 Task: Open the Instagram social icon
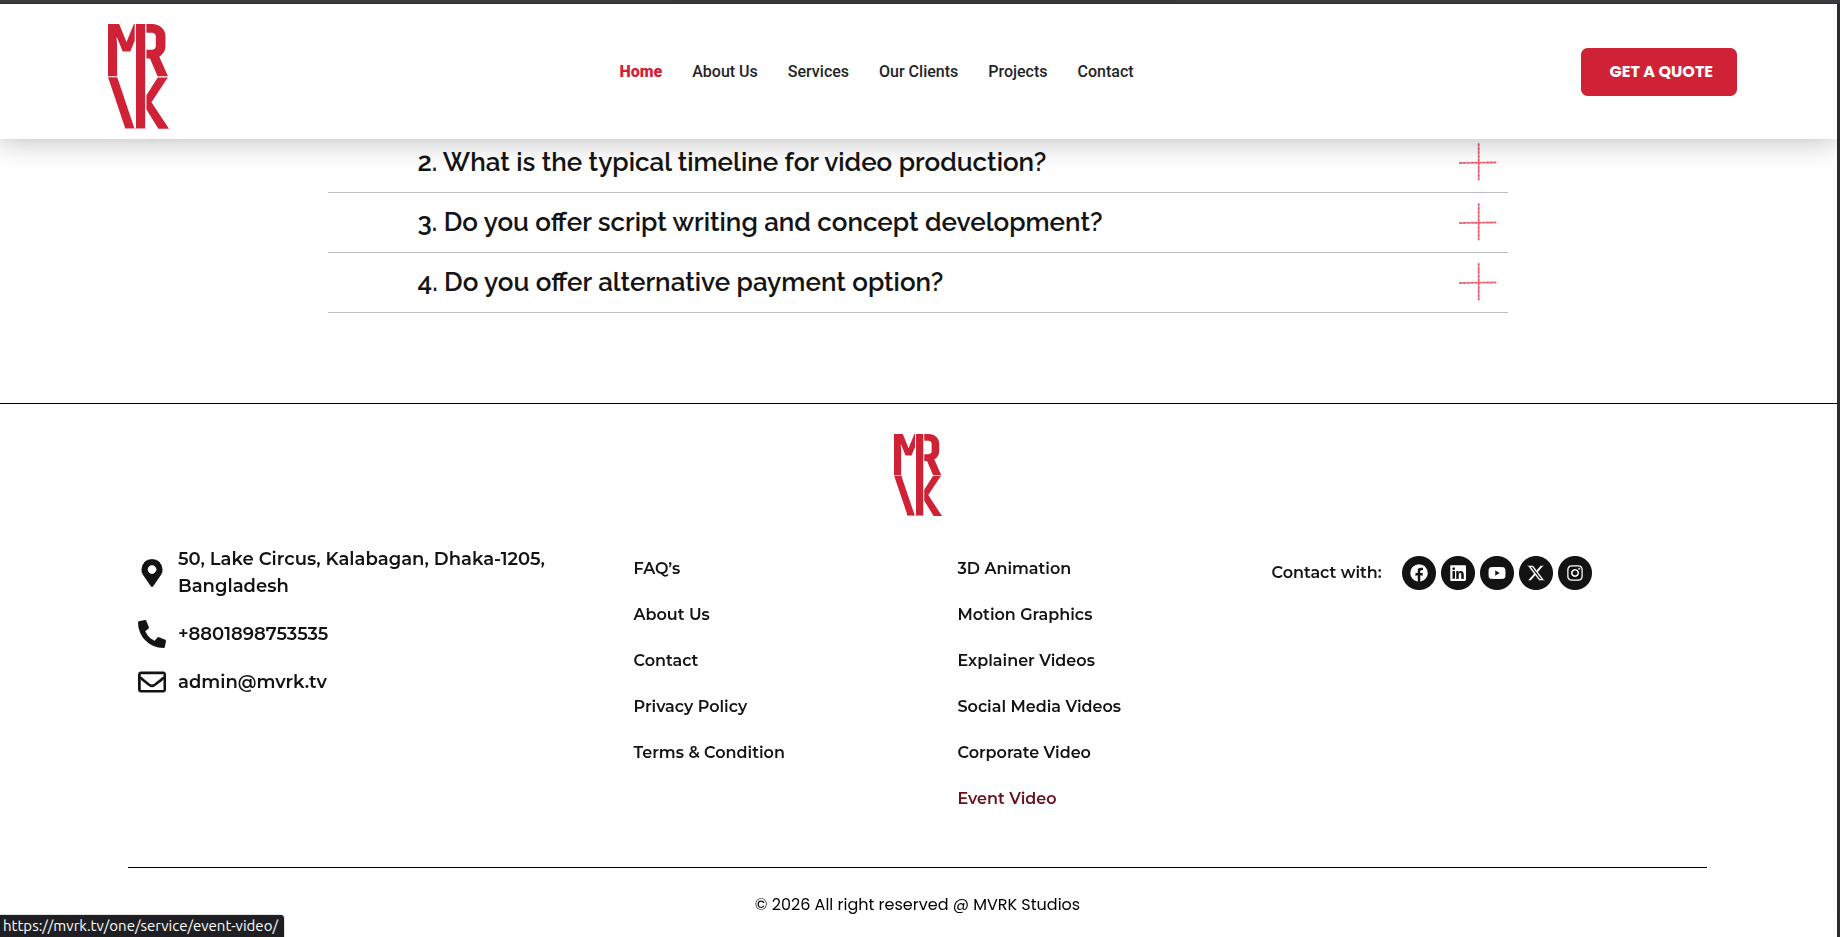click(x=1574, y=573)
